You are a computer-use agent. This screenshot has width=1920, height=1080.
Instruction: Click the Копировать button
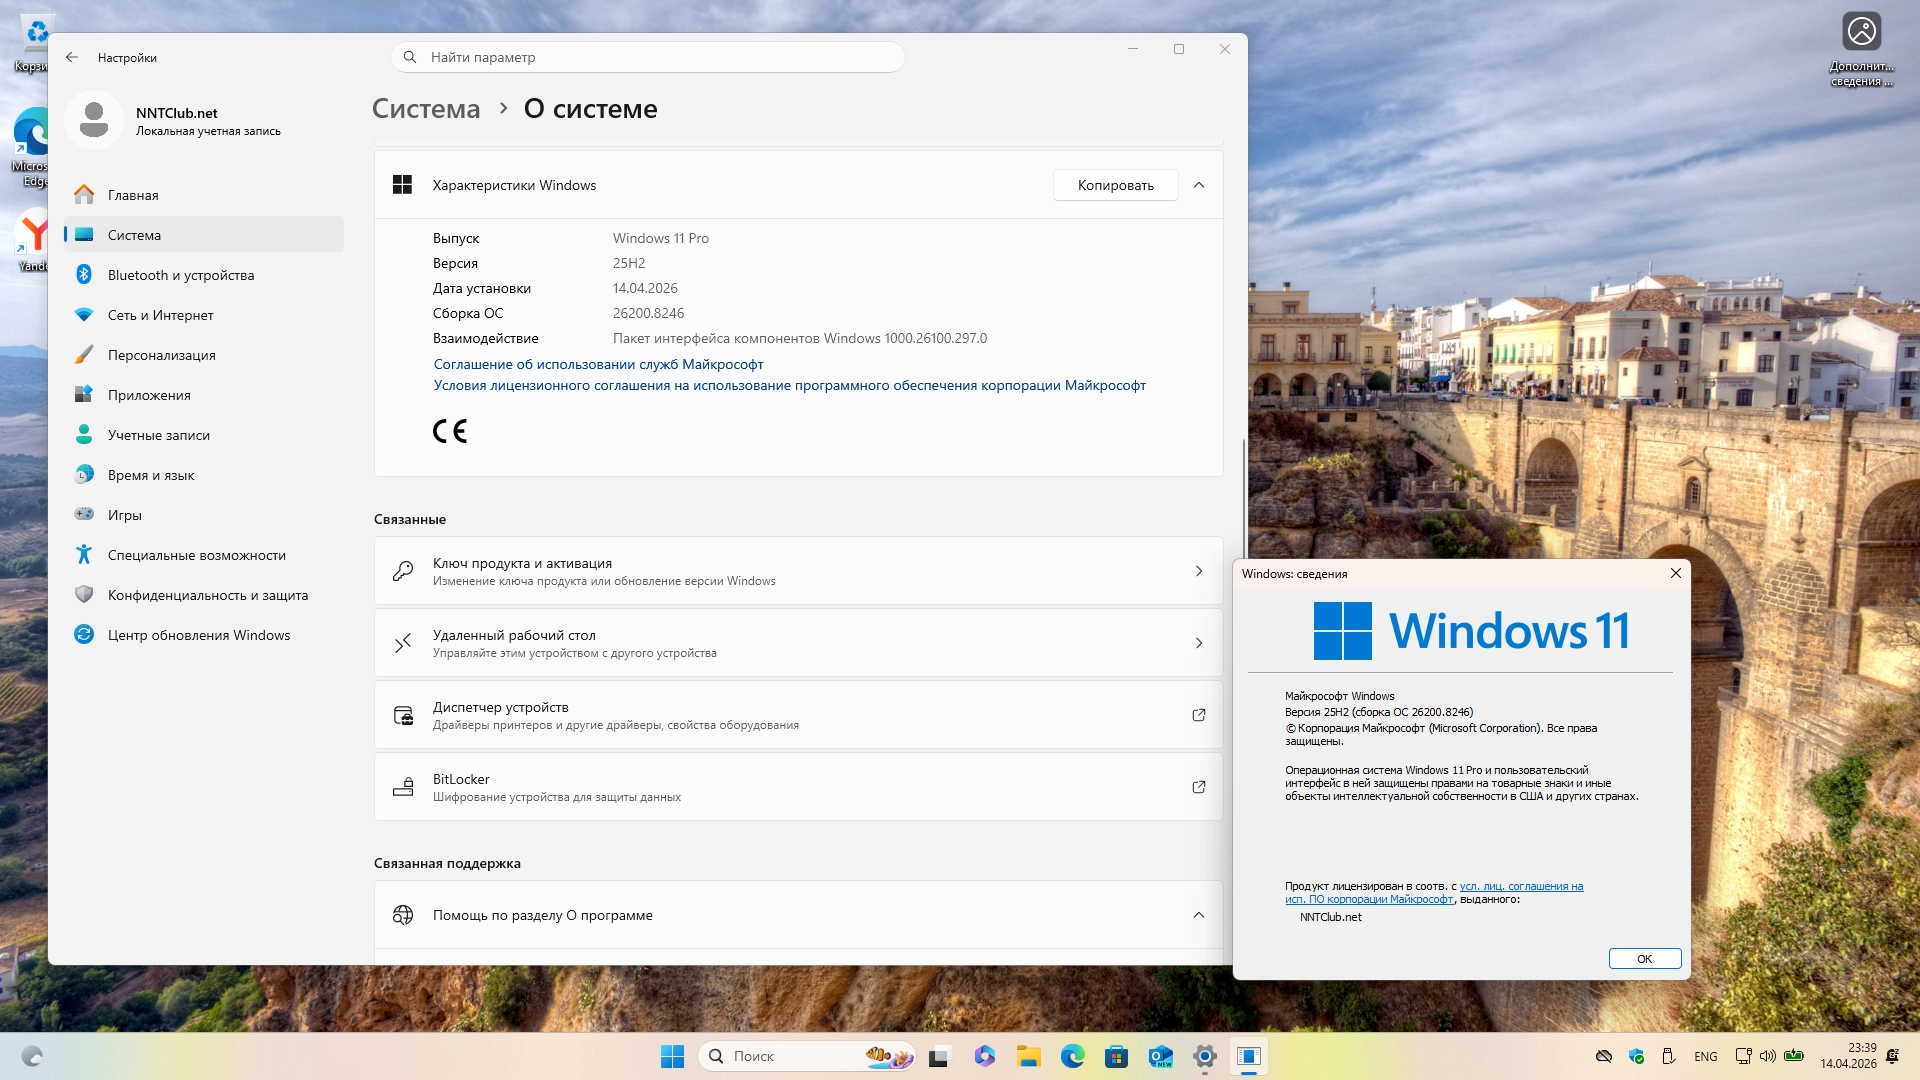pos(1115,185)
